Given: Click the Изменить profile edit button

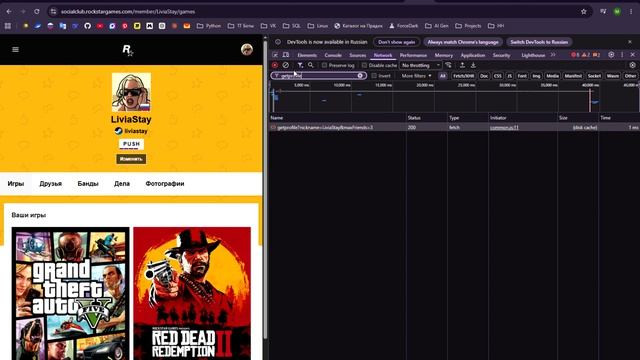Looking at the screenshot, I should (x=131, y=159).
